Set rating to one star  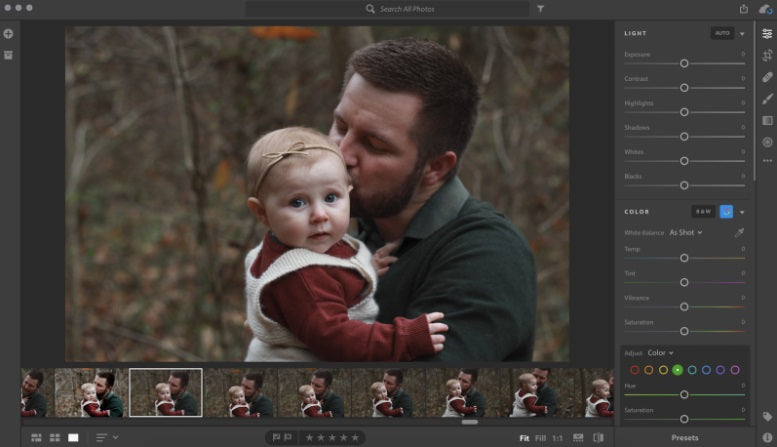pyautogui.click(x=309, y=438)
